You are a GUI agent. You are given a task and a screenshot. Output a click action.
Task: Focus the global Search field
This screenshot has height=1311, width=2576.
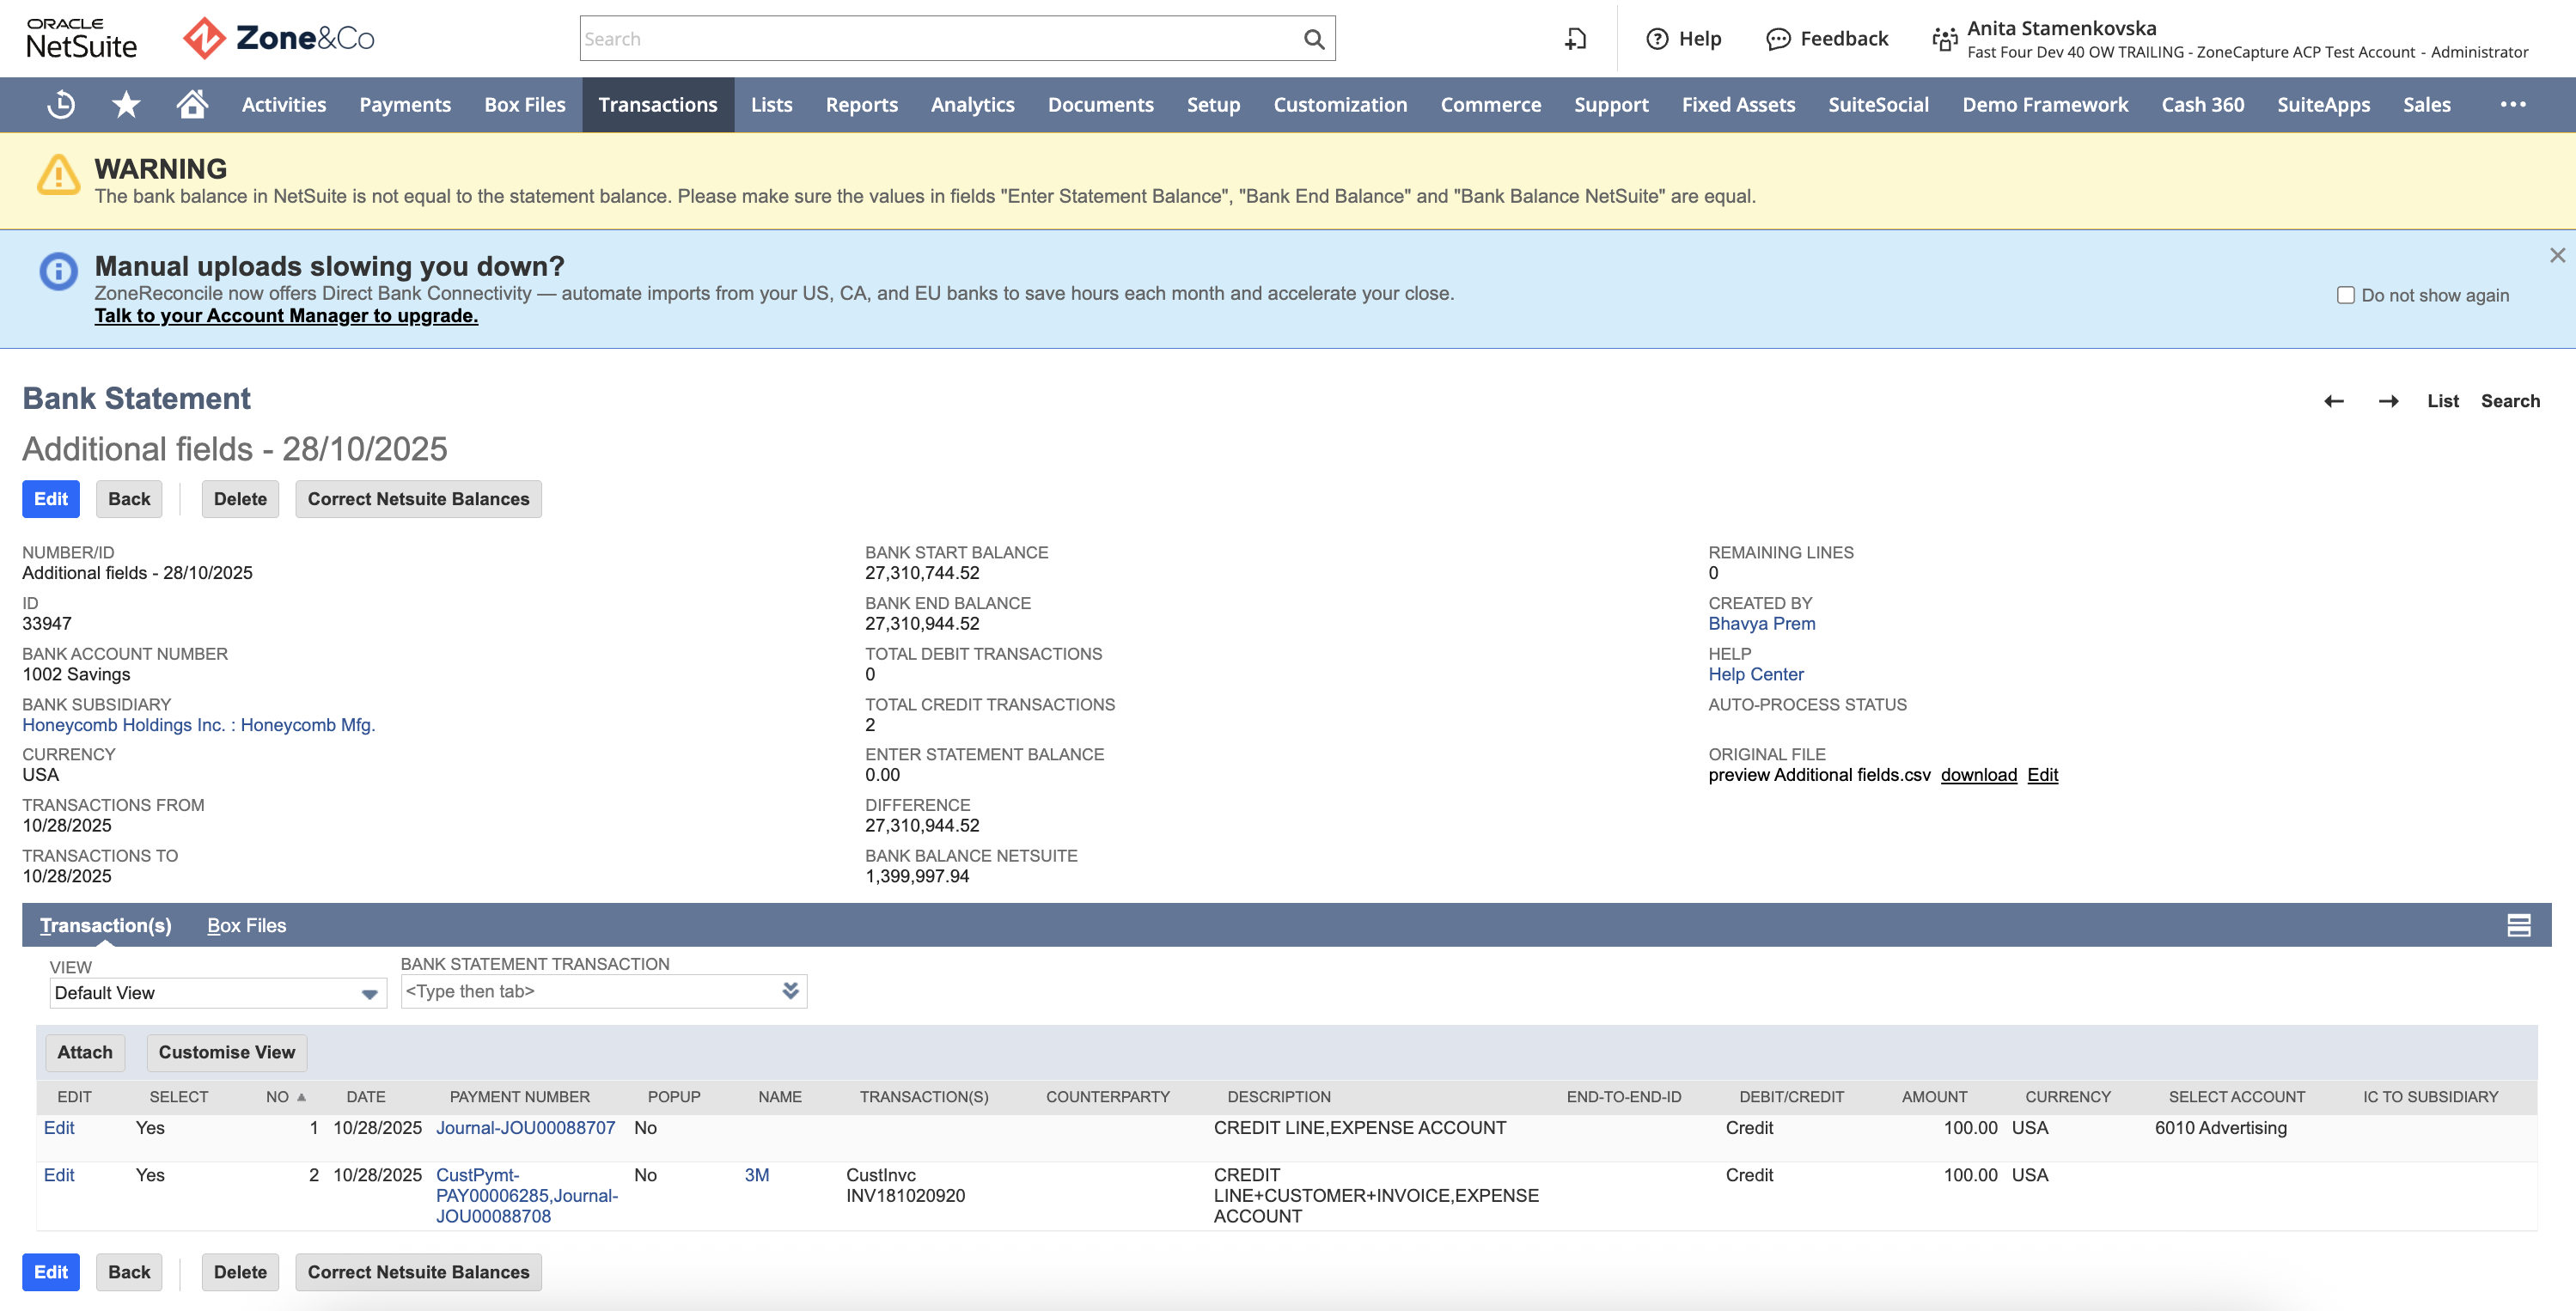click(x=940, y=39)
